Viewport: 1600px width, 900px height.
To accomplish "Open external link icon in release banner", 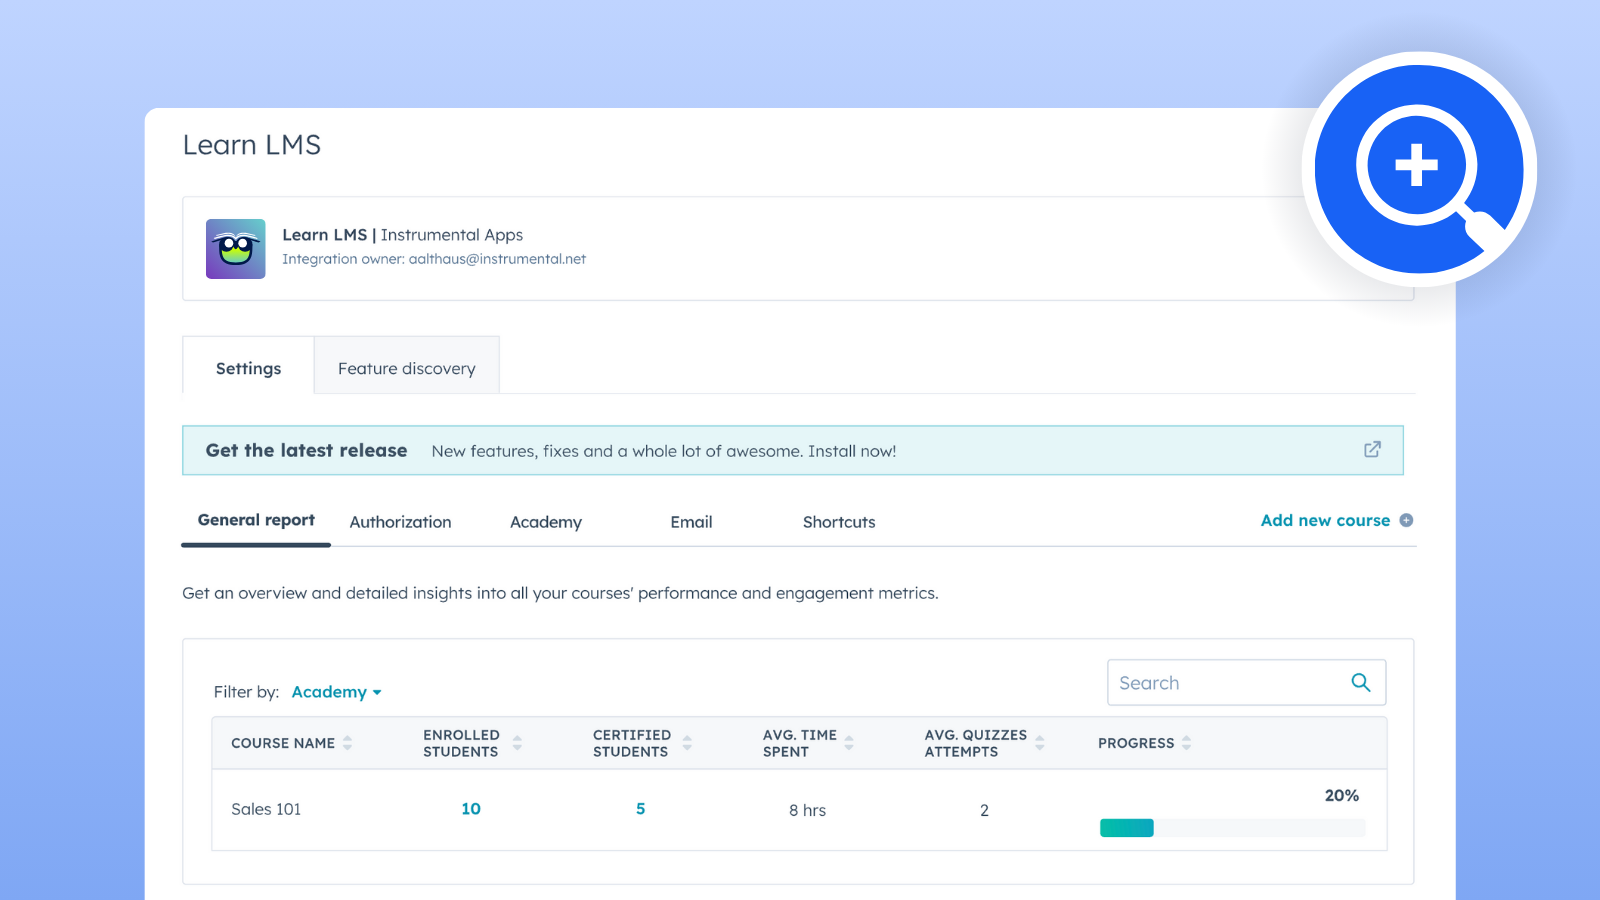I will (x=1372, y=450).
